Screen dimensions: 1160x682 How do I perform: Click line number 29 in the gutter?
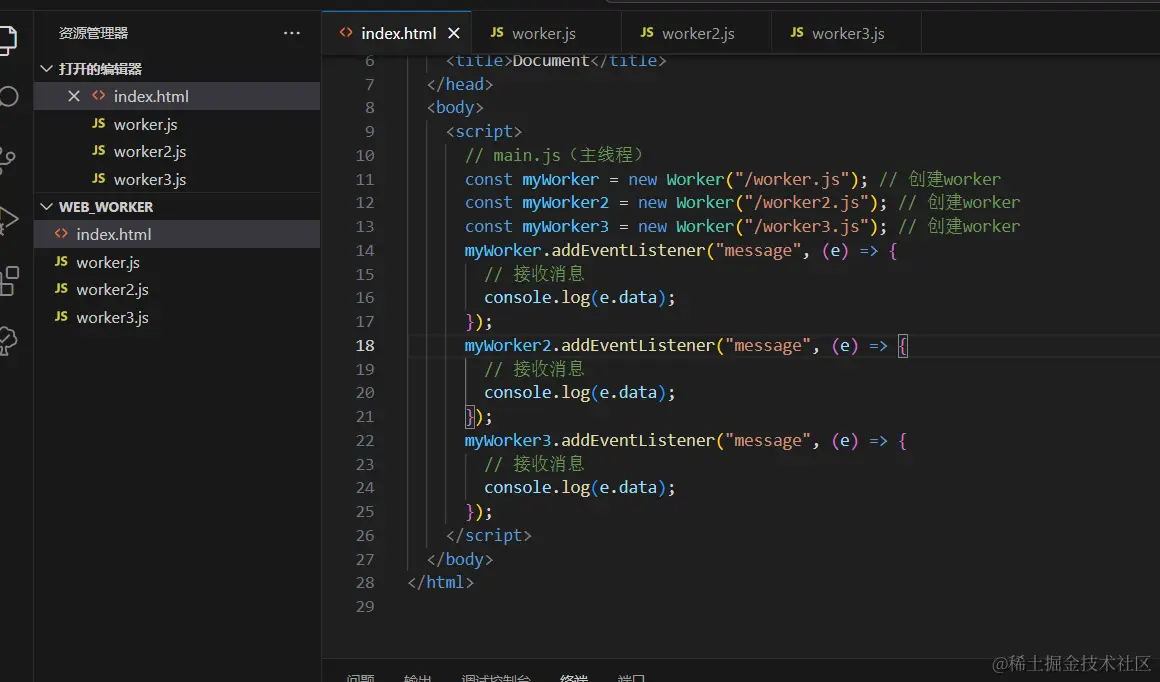pyautogui.click(x=365, y=607)
